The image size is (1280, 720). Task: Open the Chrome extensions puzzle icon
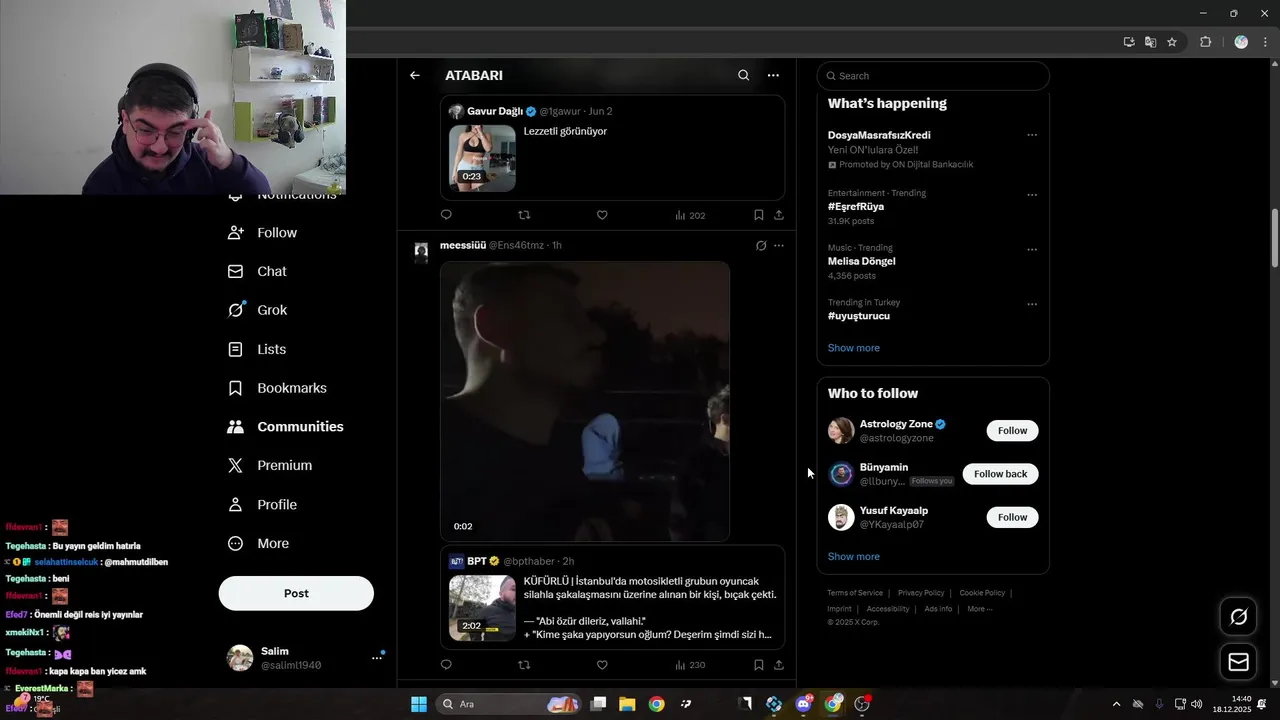coord(1205,42)
